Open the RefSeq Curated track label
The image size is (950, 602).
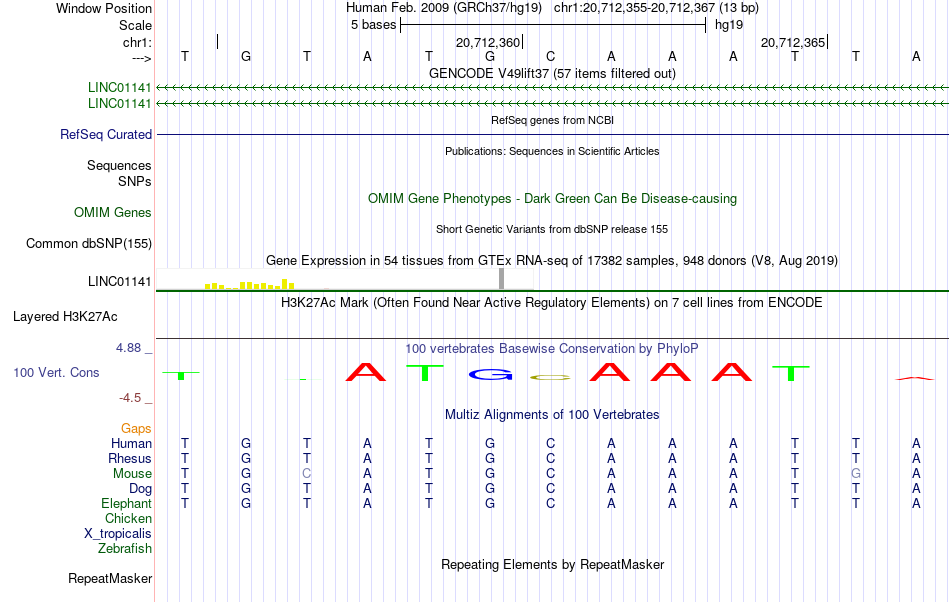tap(106, 134)
